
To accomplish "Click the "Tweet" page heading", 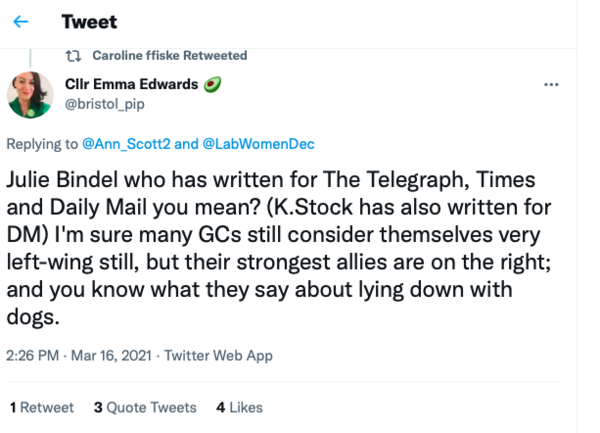I will [x=89, y=22].
